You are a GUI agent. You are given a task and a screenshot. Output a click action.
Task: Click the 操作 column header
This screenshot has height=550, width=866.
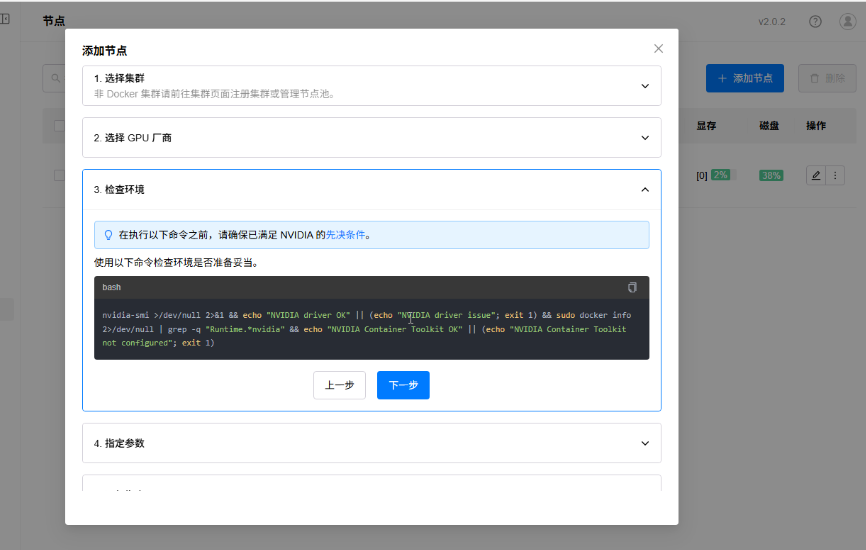pyautogui.click(x=816, y=126)
